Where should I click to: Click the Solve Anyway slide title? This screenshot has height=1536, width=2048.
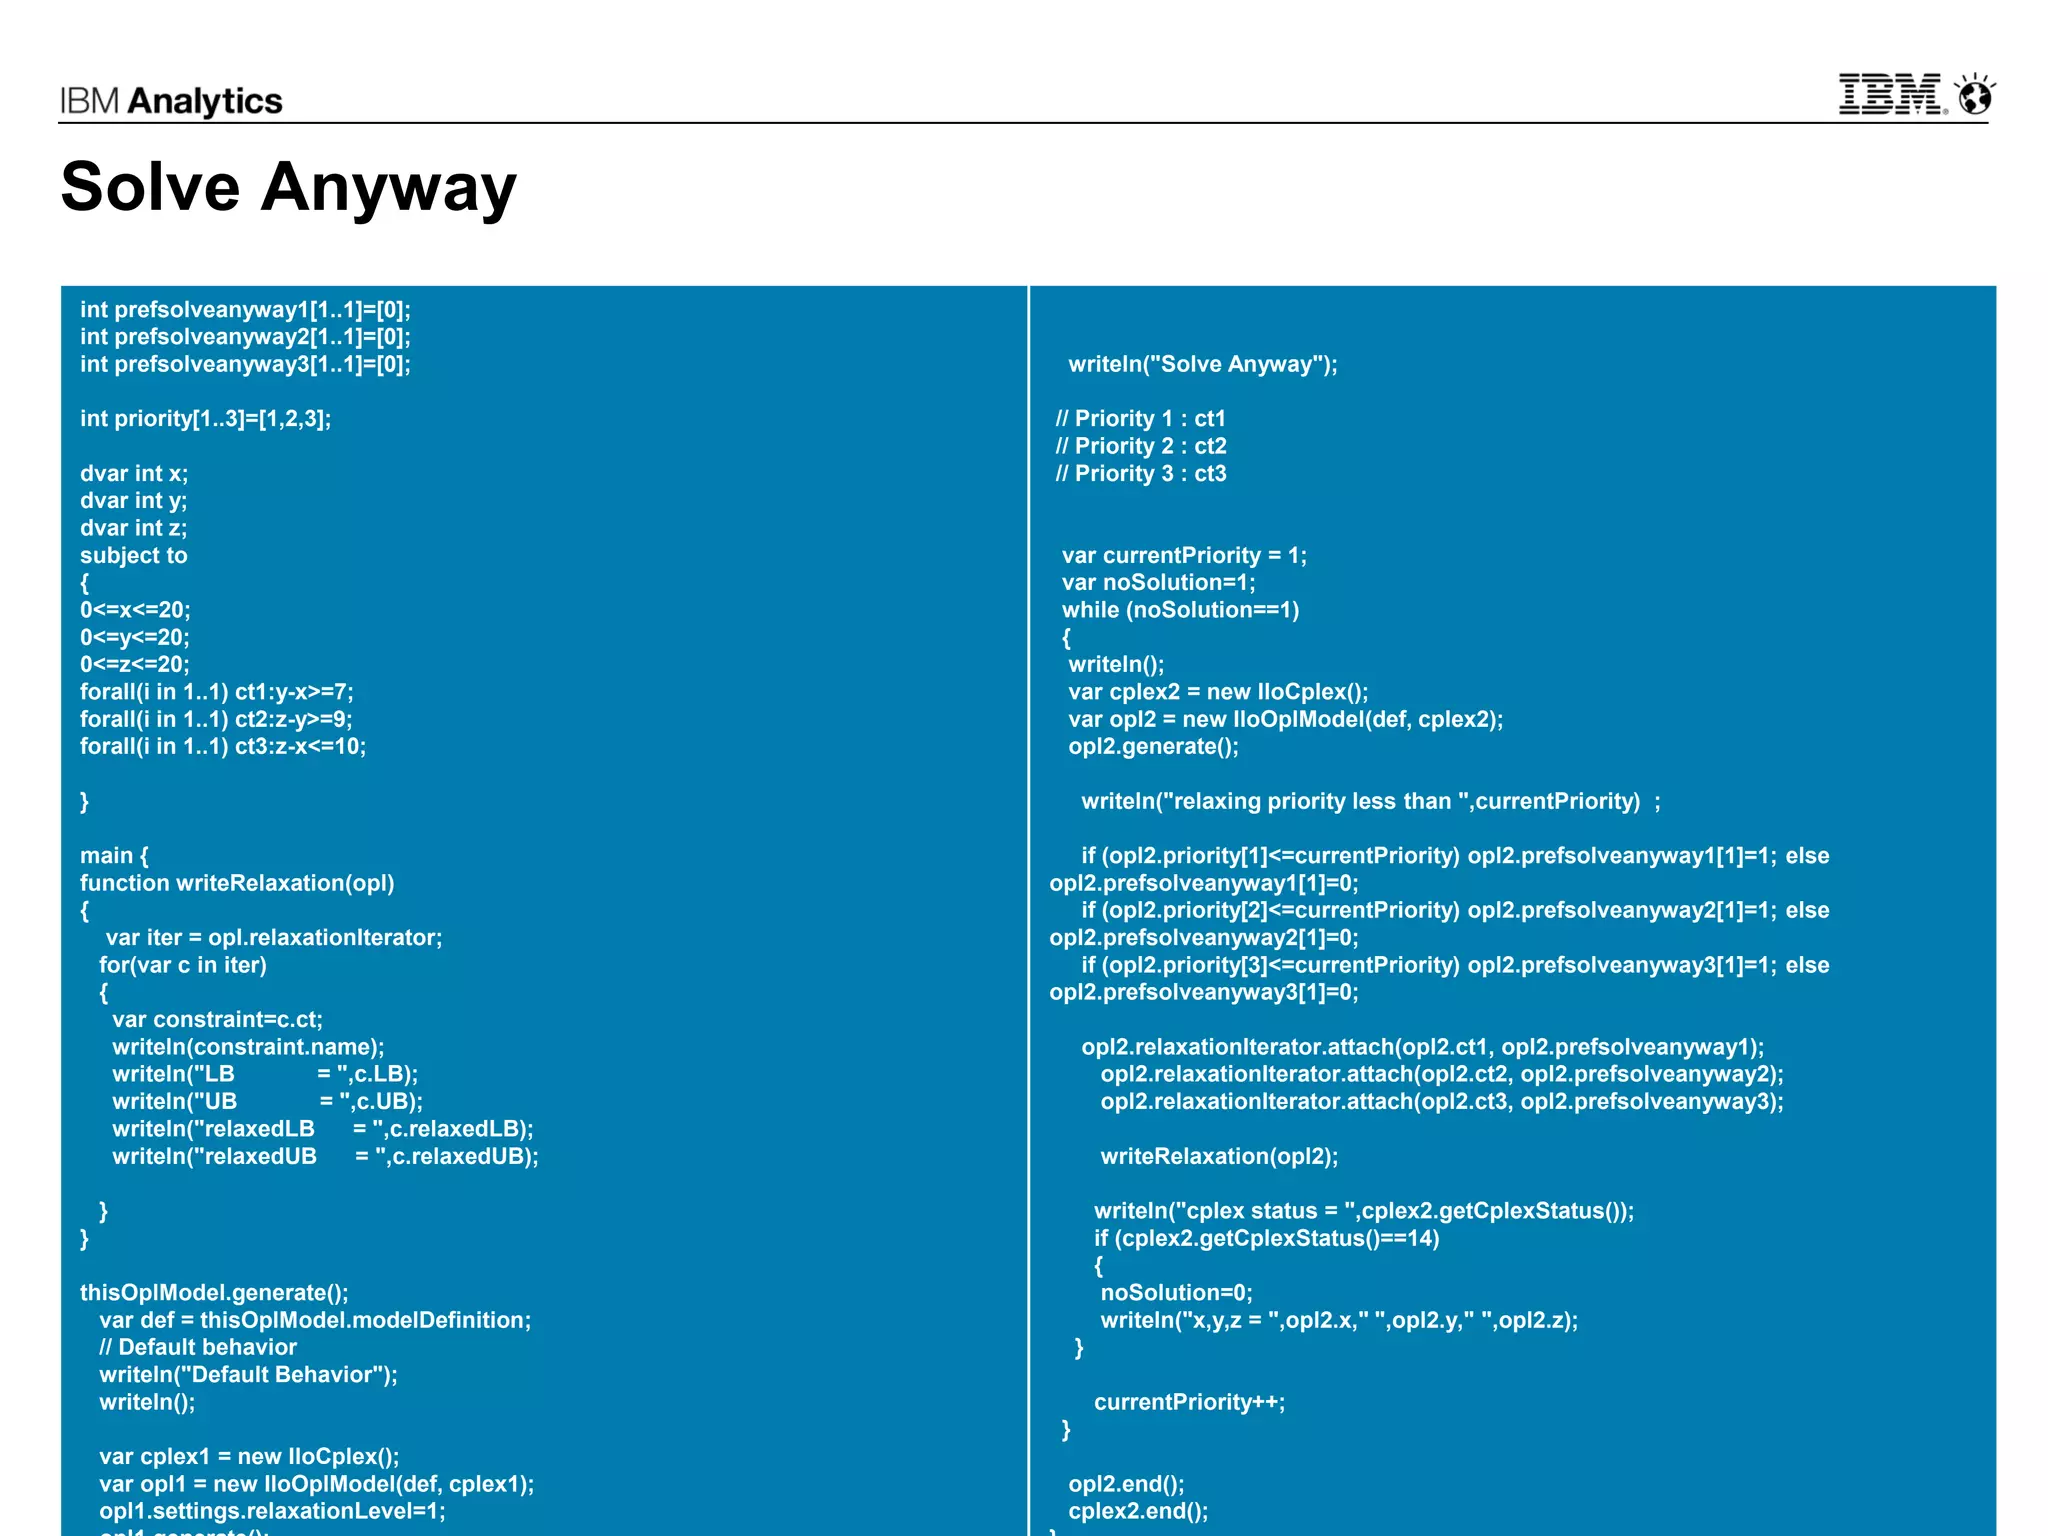pyautogui.click(x=288, y=187)
